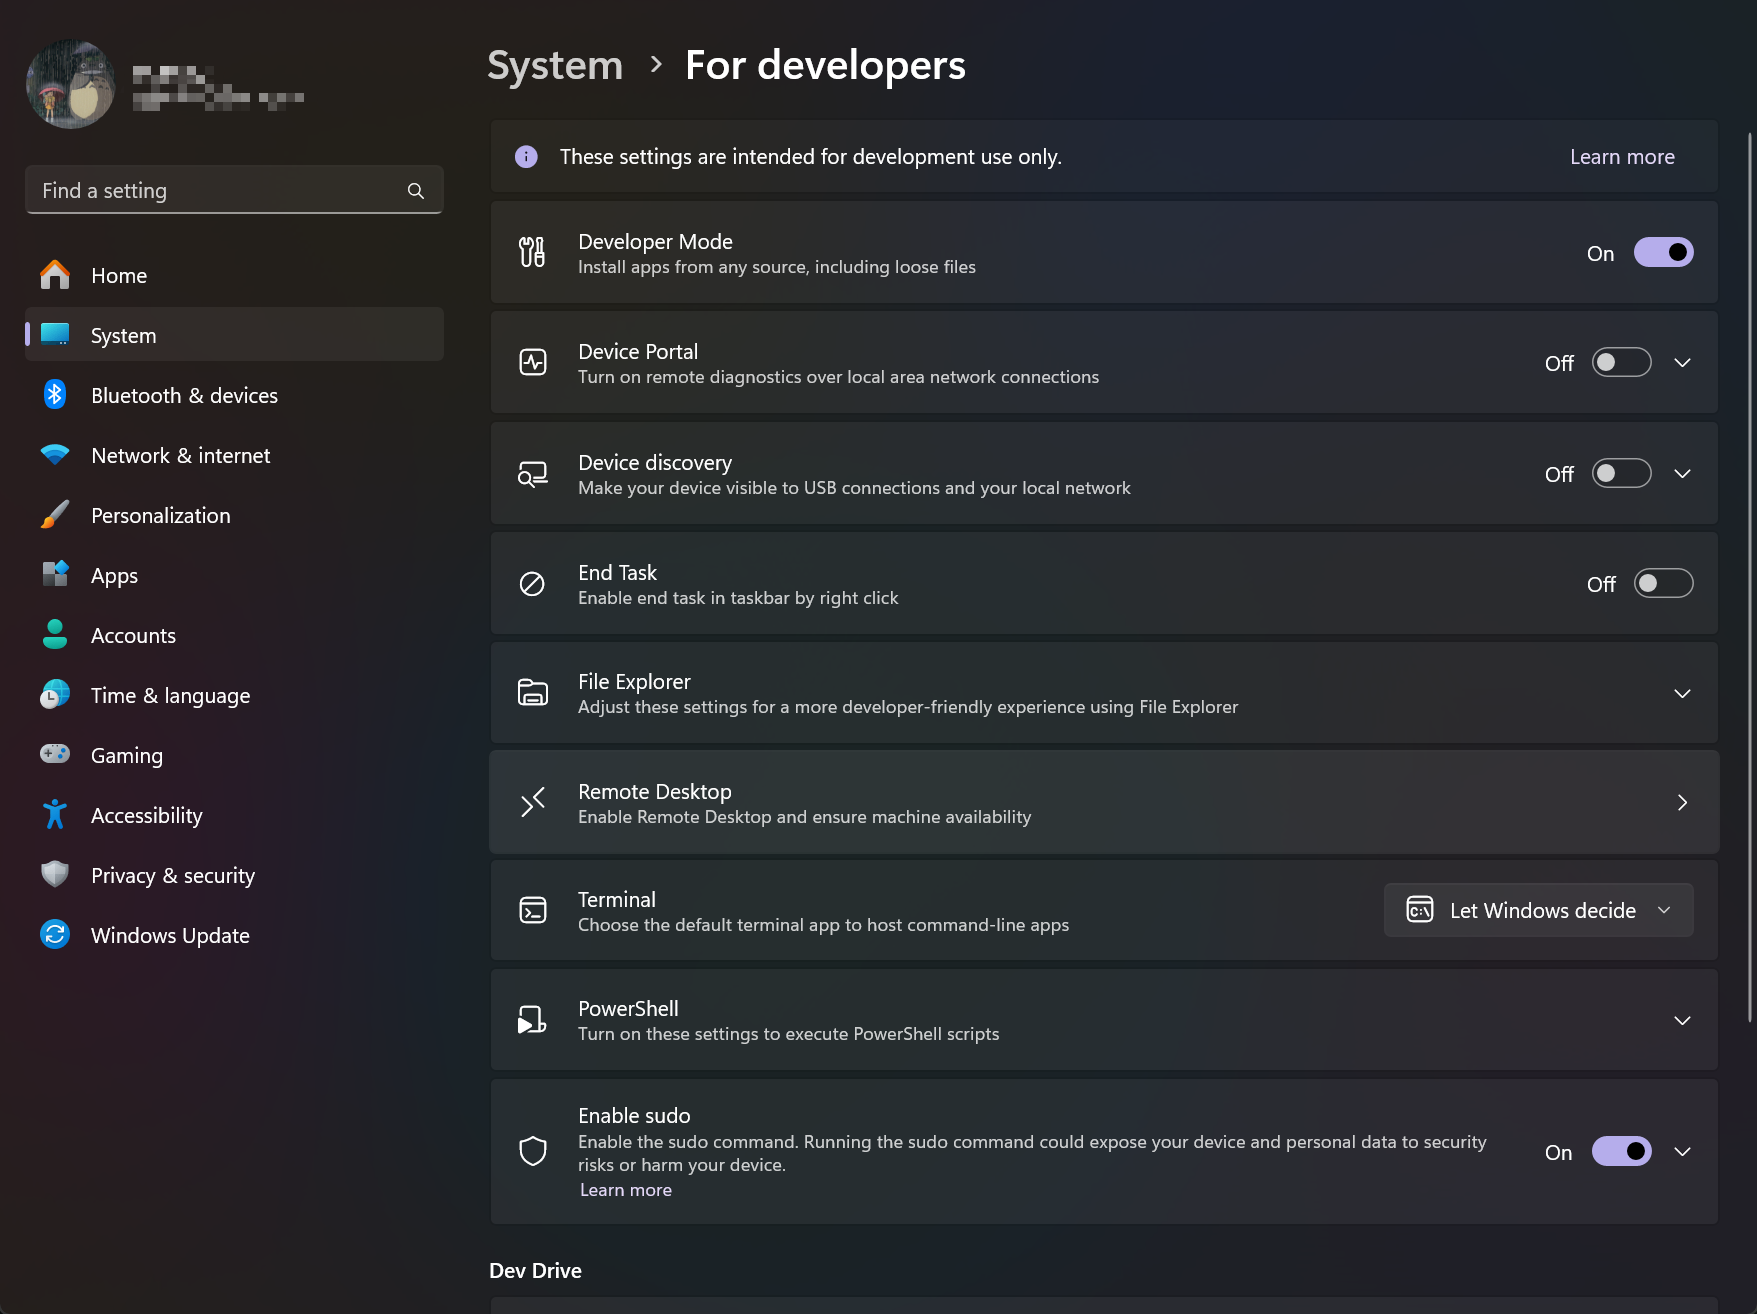Turn off the Developer Mode toggle
Image resolution: width=1757 pixels, height=1314 pixels.
(1664, 252)
